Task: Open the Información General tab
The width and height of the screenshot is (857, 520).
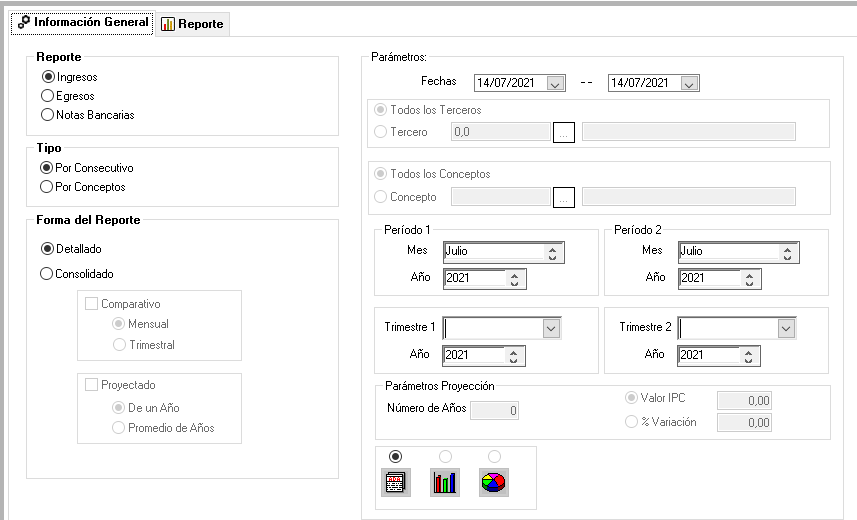Action: [x=83, y=22]
